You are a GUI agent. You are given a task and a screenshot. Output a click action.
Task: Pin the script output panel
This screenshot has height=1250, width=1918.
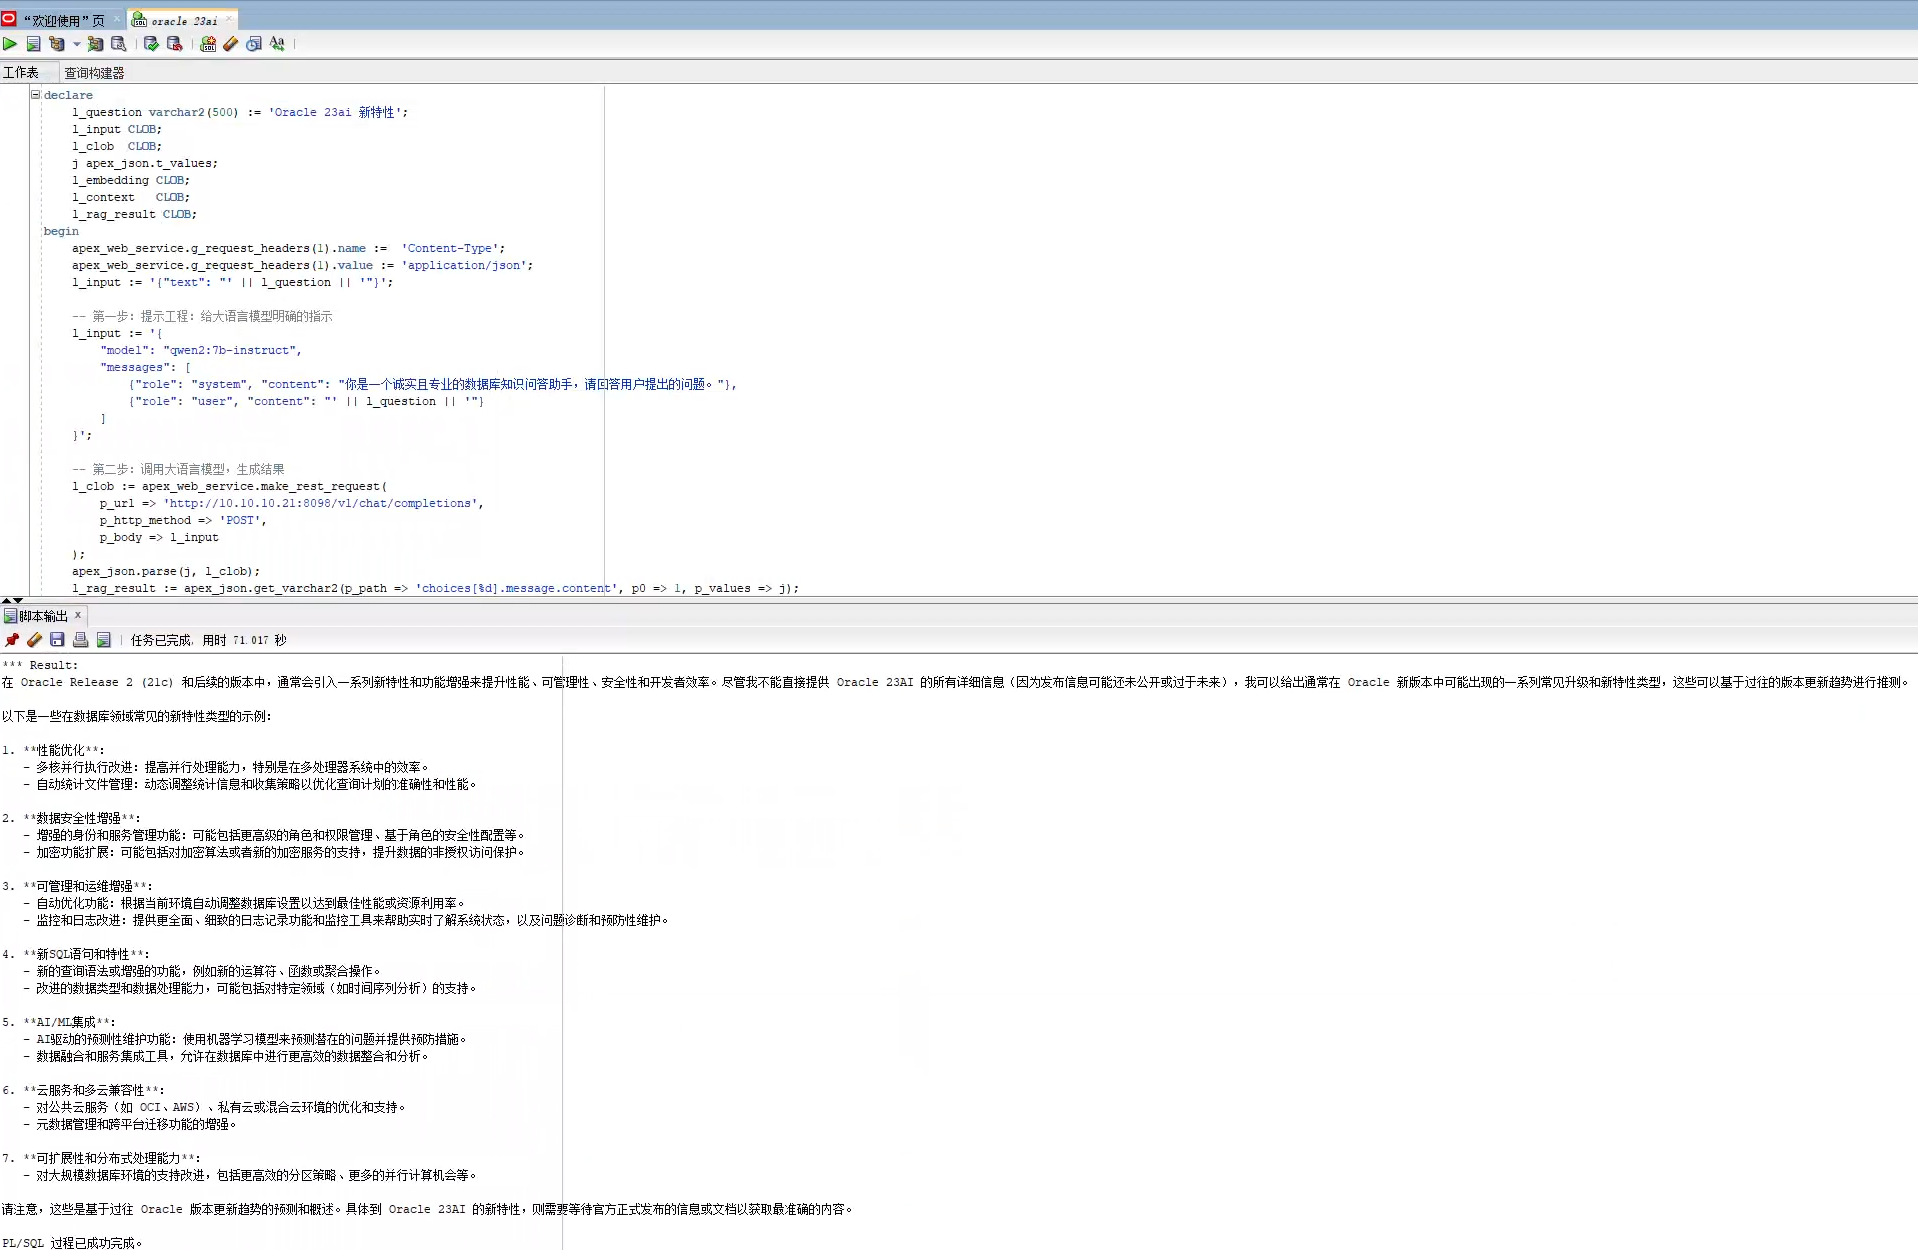point(12,640)
